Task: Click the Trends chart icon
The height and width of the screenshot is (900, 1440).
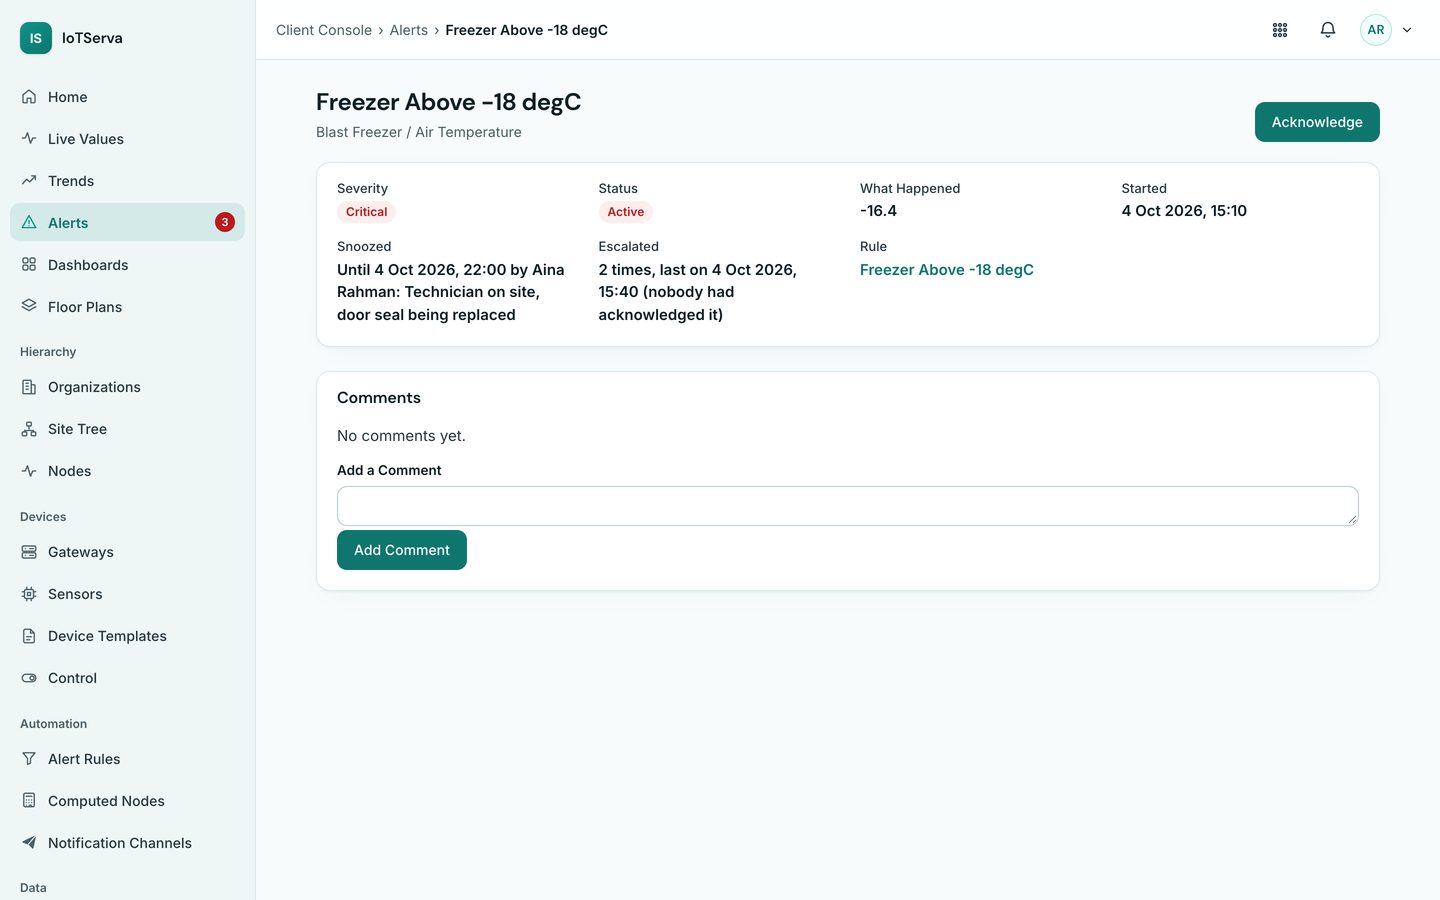Action: coord(29,181)
